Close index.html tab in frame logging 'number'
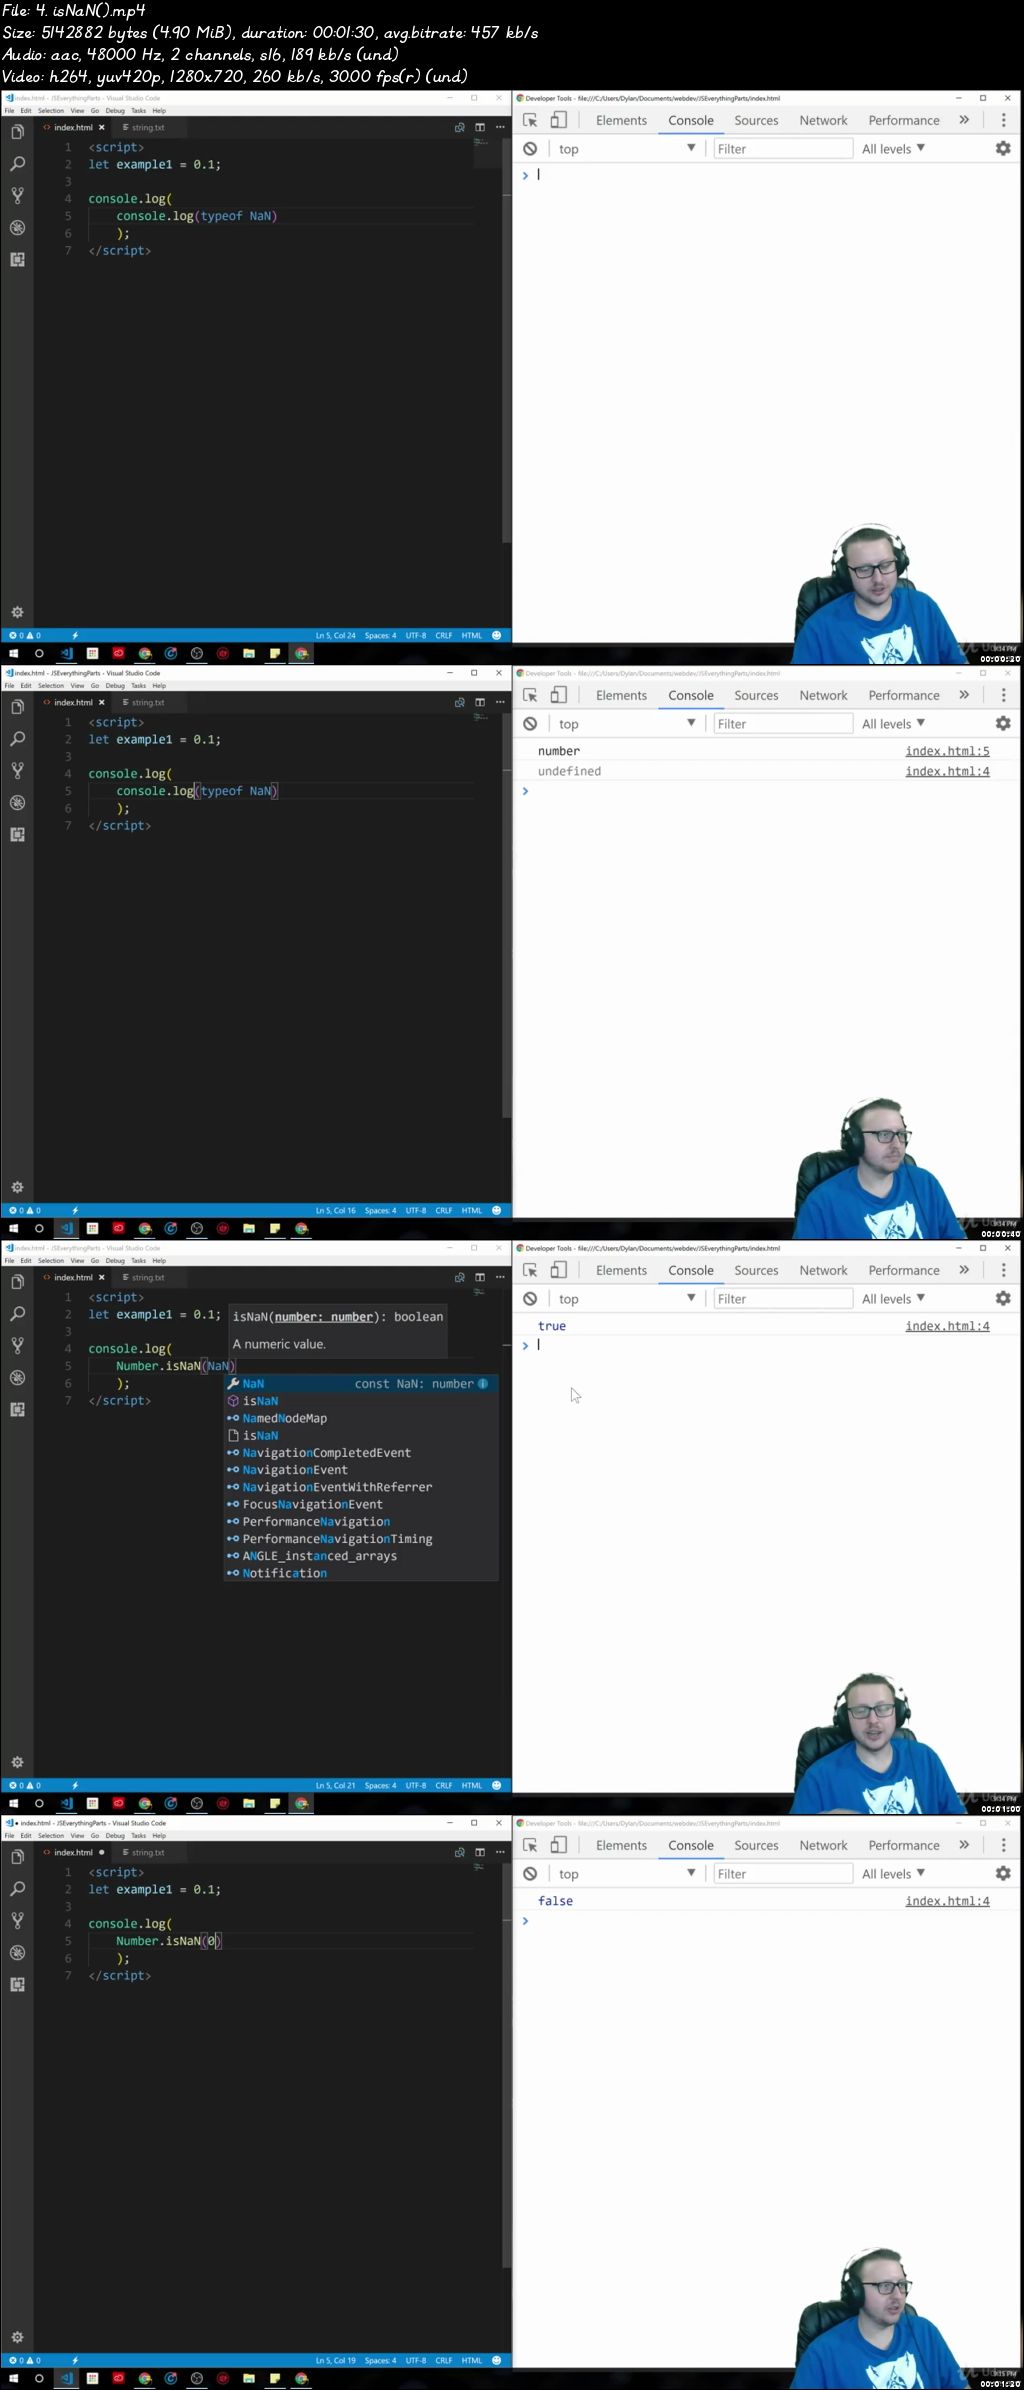Viewport: 1024px width, 2390px height. pyautogui.click(x=101, y=702)
